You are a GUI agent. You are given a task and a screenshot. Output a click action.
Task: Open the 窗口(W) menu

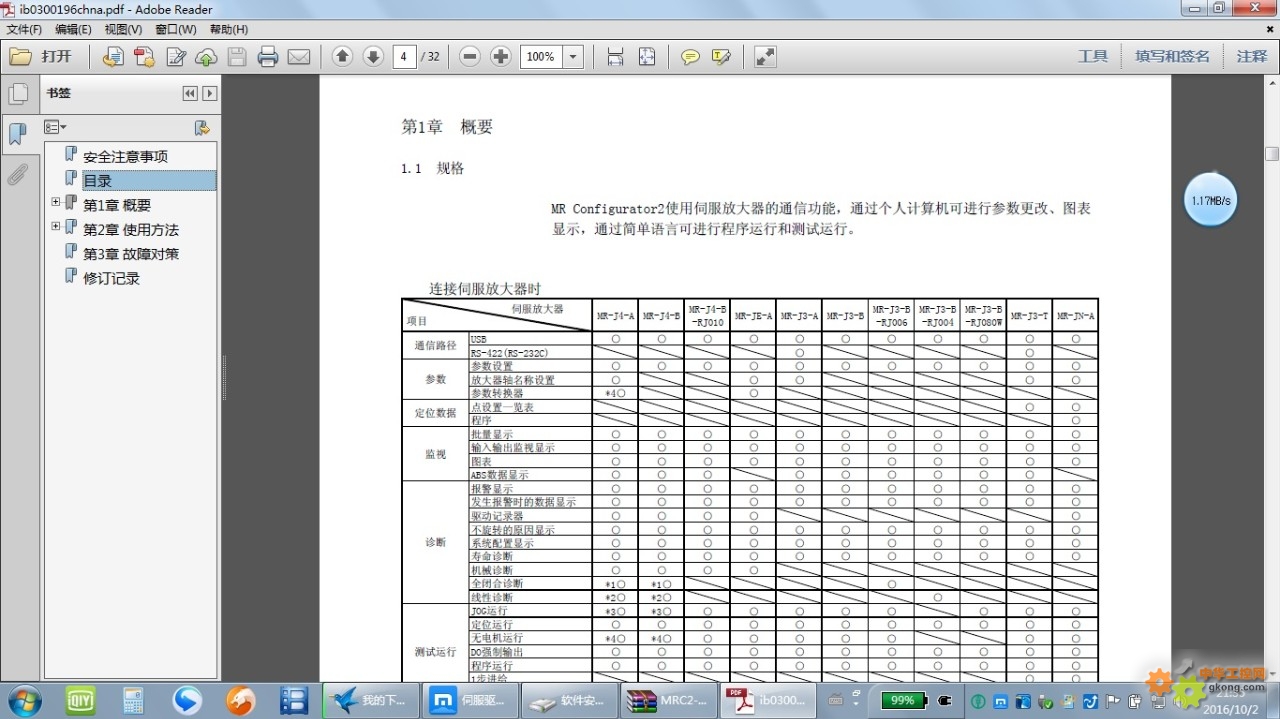tap(176, 30)
